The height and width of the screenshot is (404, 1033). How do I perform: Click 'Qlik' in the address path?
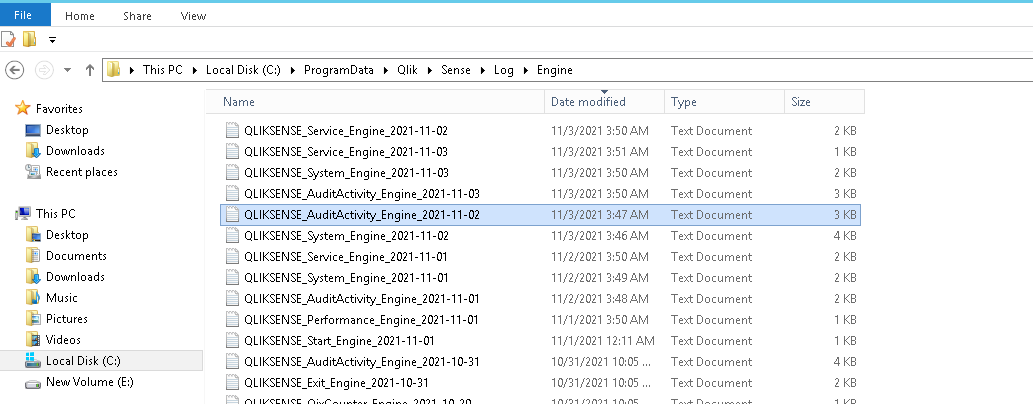click(407, 70)
